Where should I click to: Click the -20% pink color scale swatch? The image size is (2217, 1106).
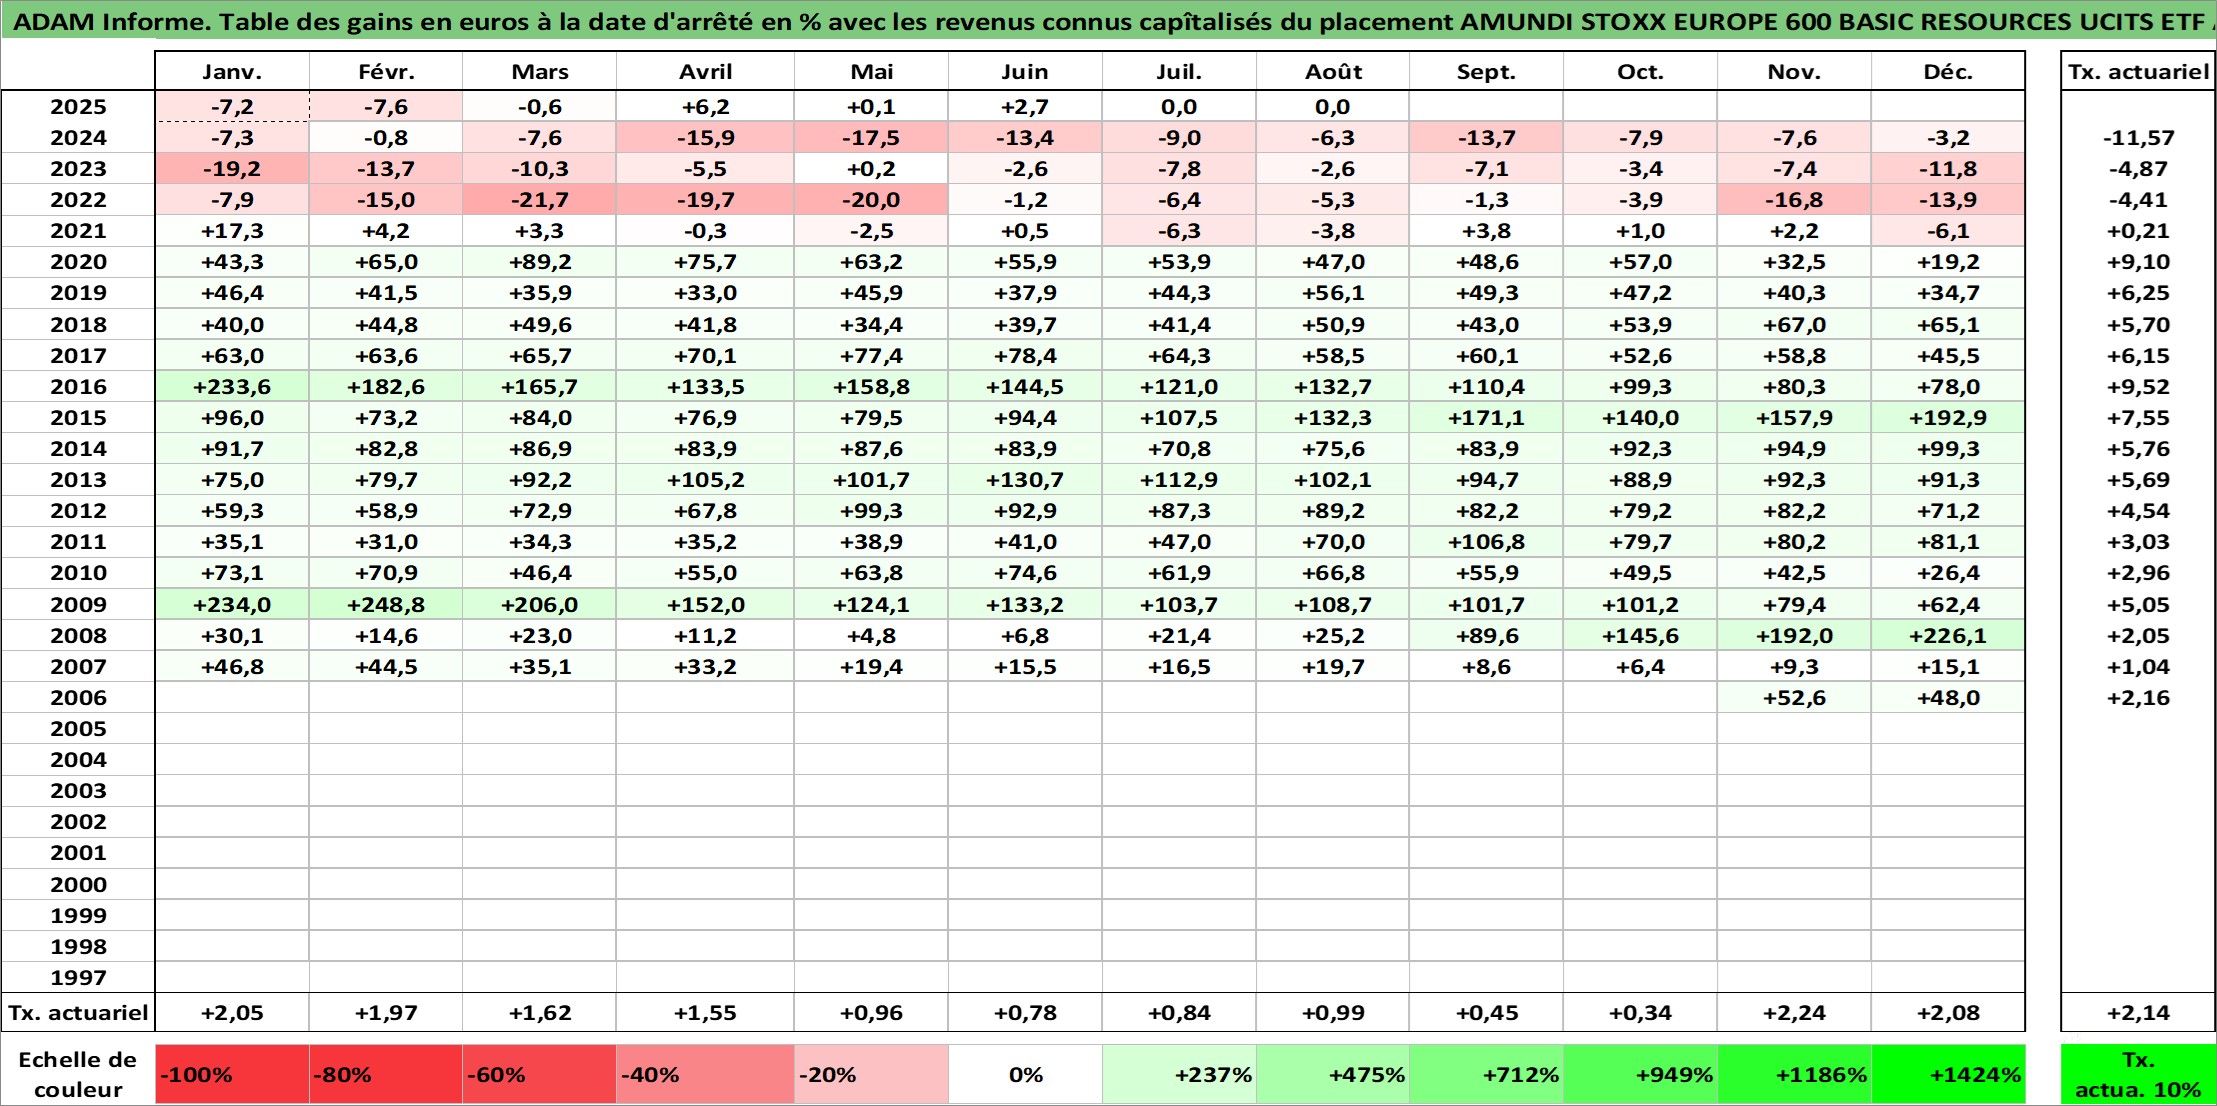871,1075
